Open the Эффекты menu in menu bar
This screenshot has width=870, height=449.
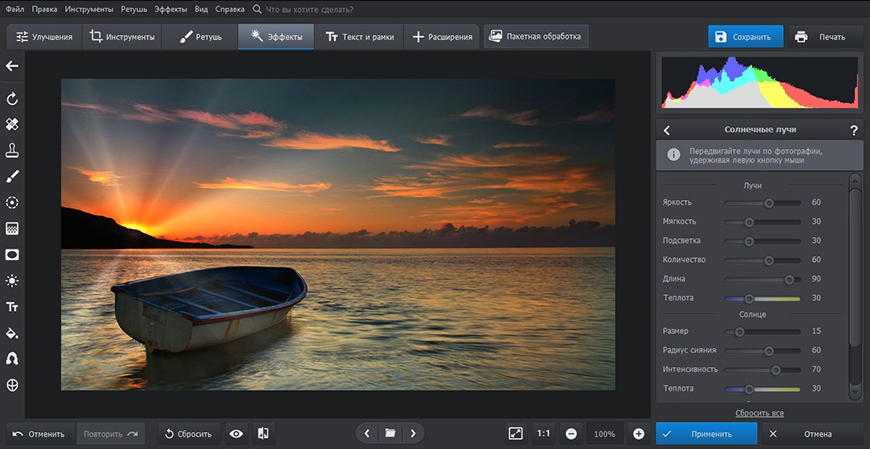pos(170,8)
